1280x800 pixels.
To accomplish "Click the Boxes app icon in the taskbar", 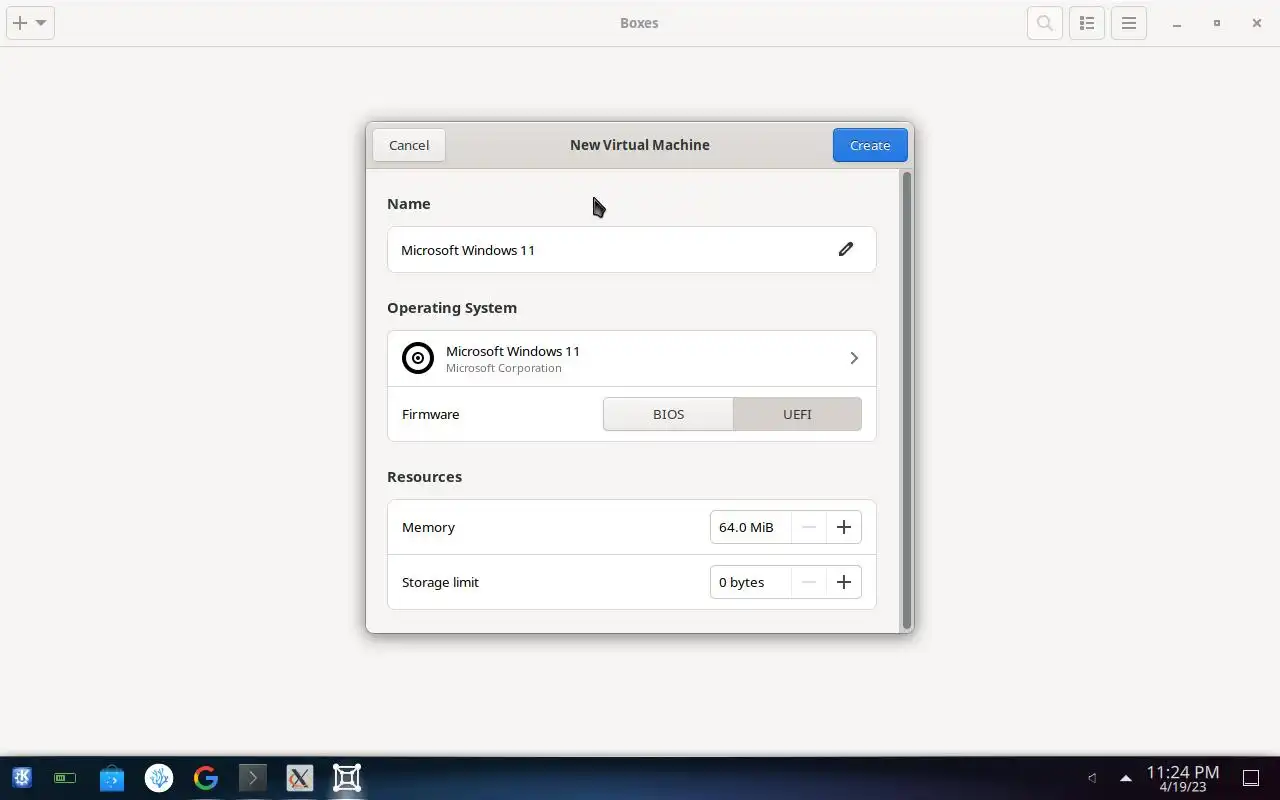I will click(x=347, y=778).
